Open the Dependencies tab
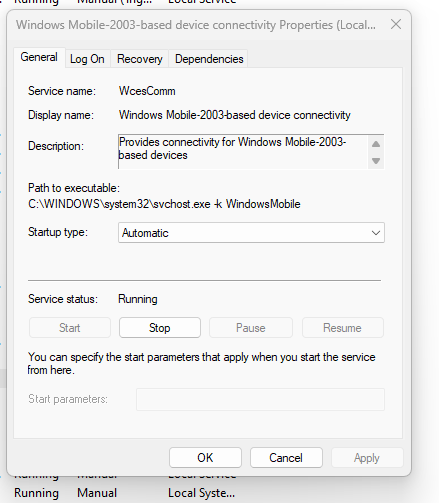The height and width of the screenshot is (503, 439). point(209,59)
